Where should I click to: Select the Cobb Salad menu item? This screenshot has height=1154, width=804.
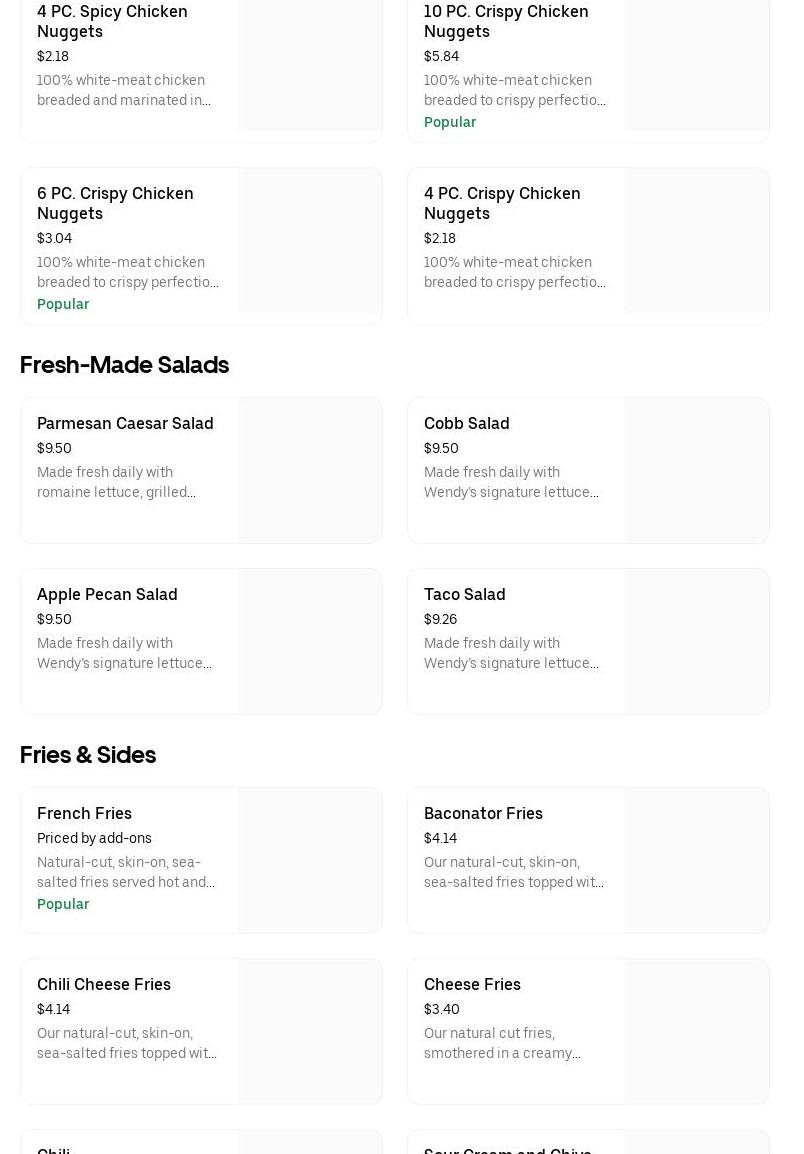tap(466, 424)
